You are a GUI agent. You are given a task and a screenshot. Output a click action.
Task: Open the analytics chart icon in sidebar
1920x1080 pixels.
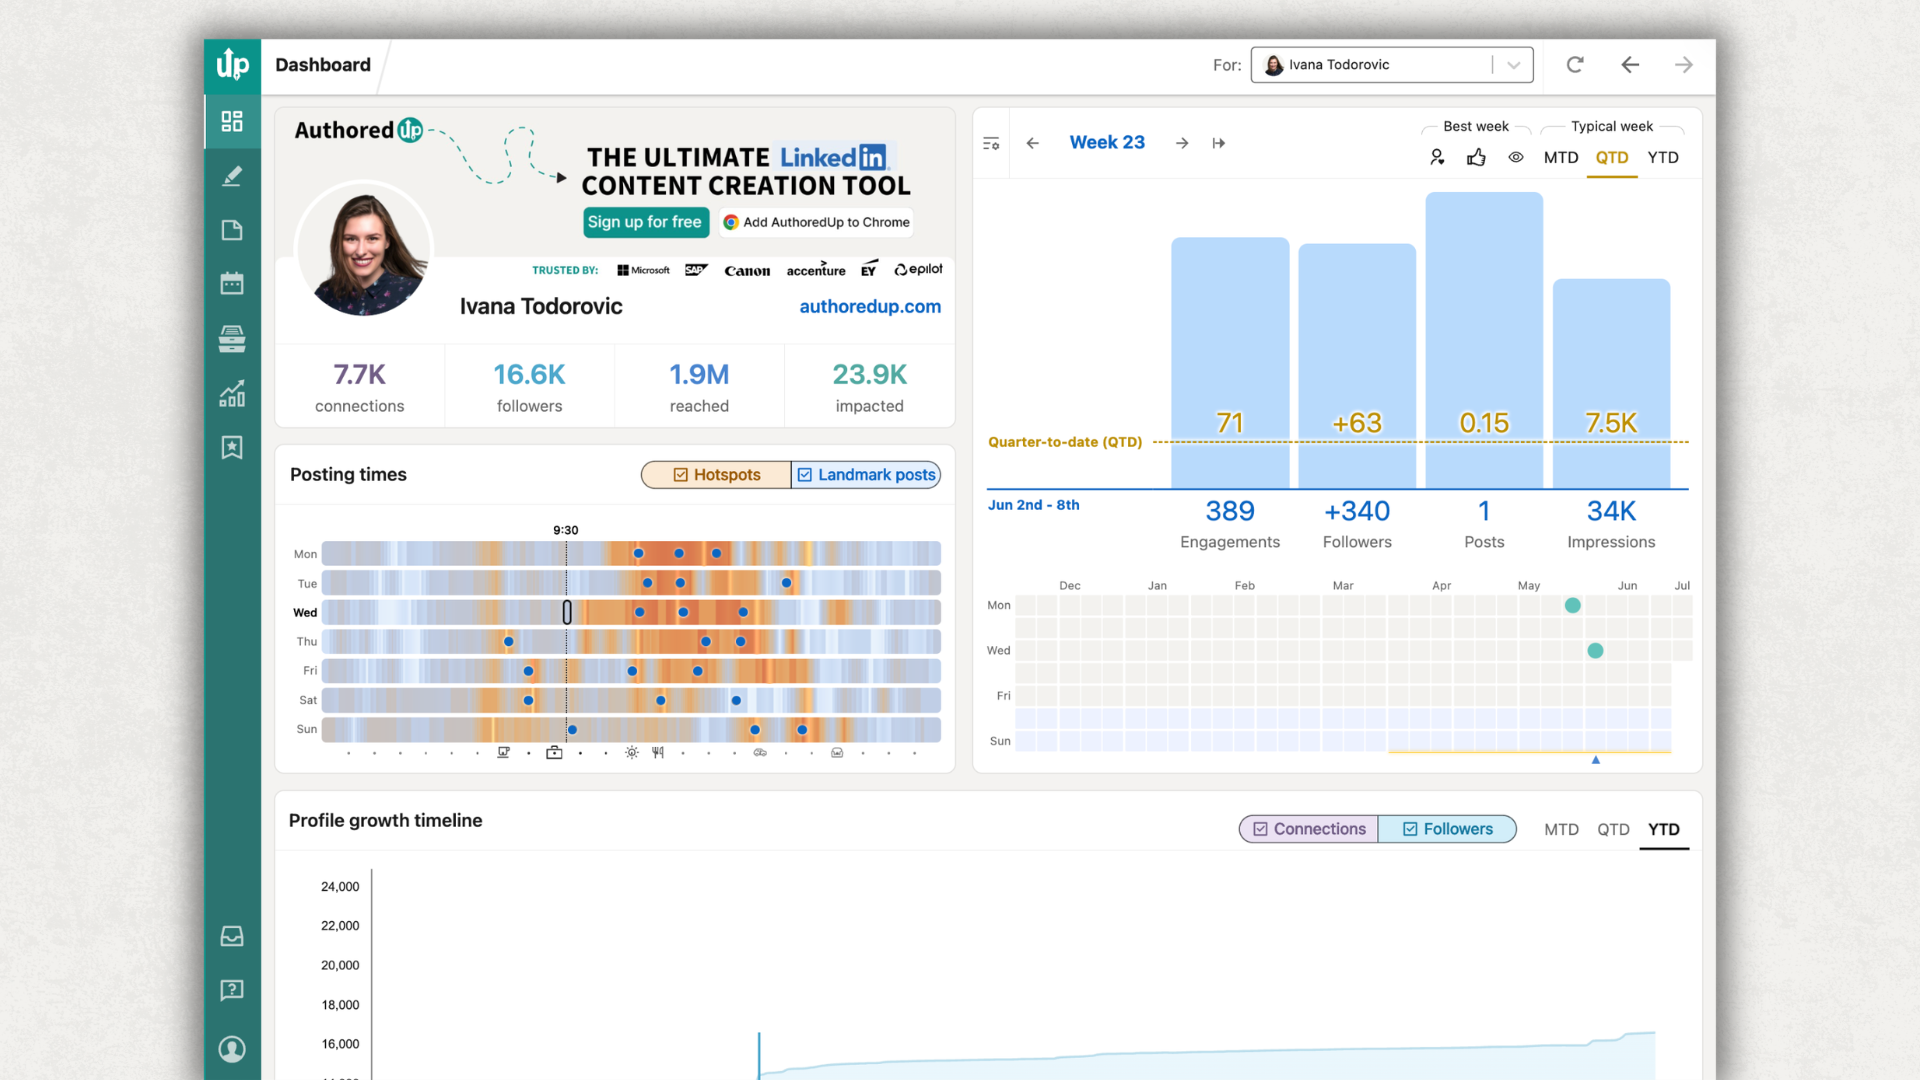pyautogui.click(x=232, y=394)
